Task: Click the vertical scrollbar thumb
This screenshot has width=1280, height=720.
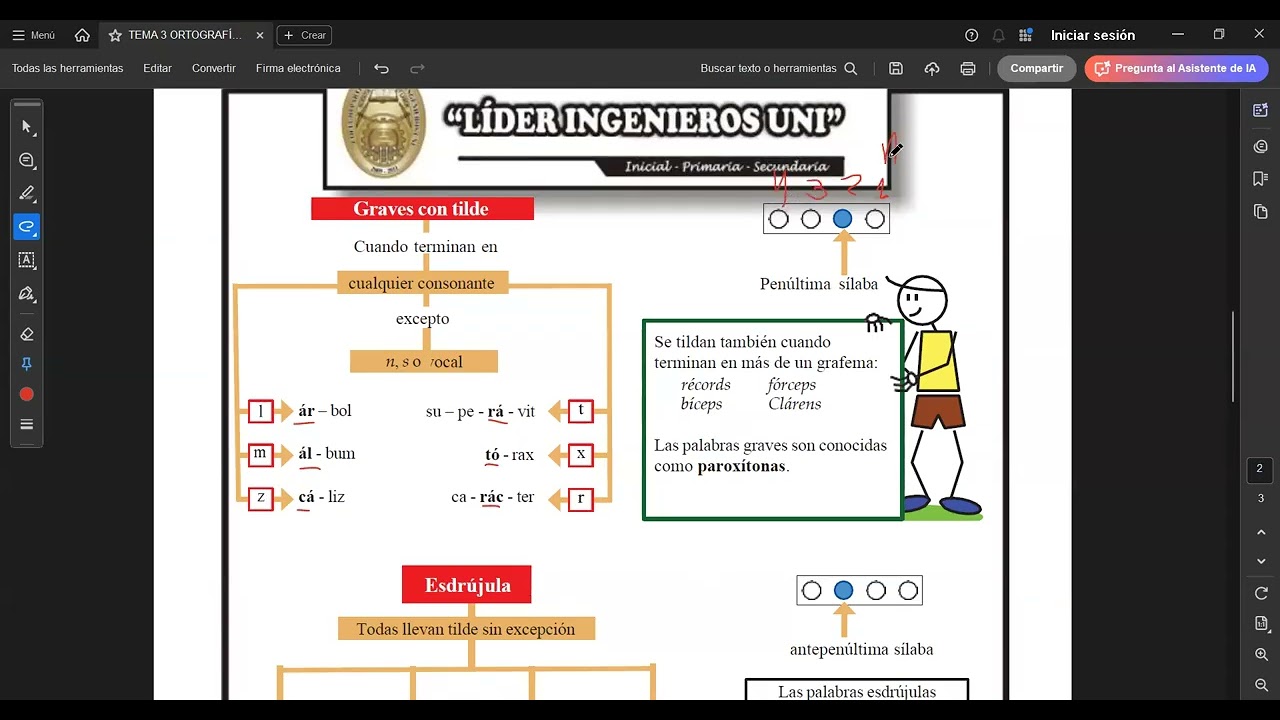Action: click(1233, 356)
